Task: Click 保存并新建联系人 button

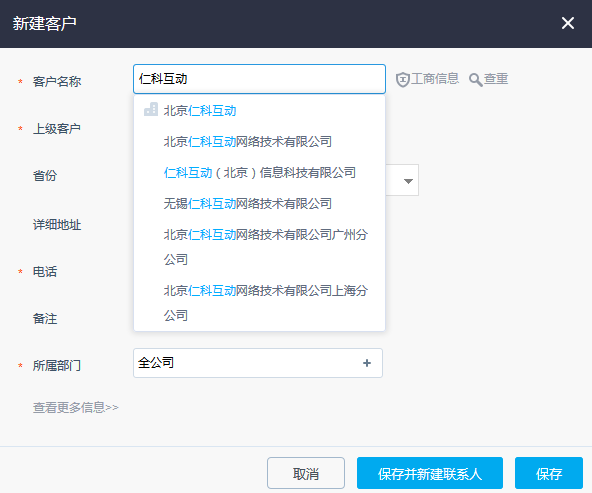Action: [430, 473]
